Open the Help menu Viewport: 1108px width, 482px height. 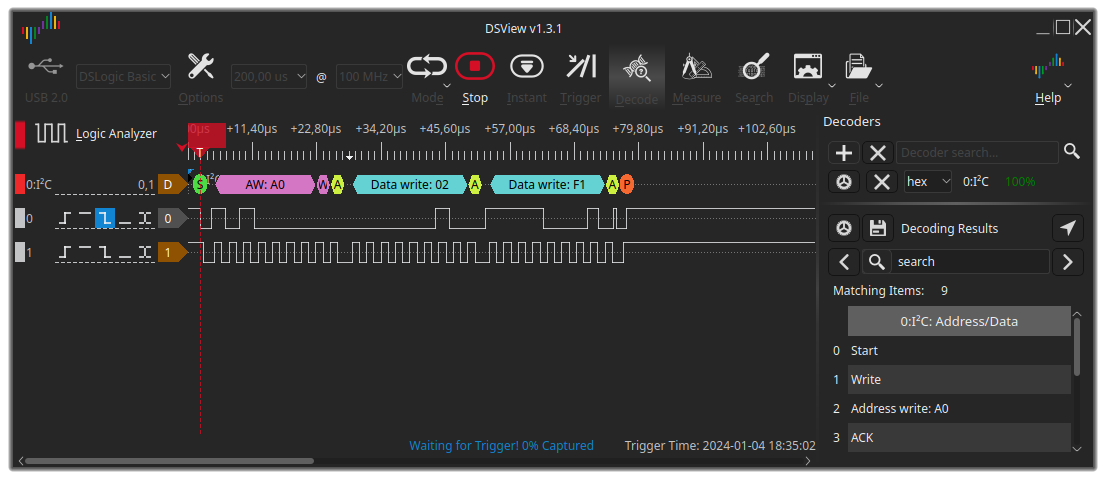[1048, 67]
